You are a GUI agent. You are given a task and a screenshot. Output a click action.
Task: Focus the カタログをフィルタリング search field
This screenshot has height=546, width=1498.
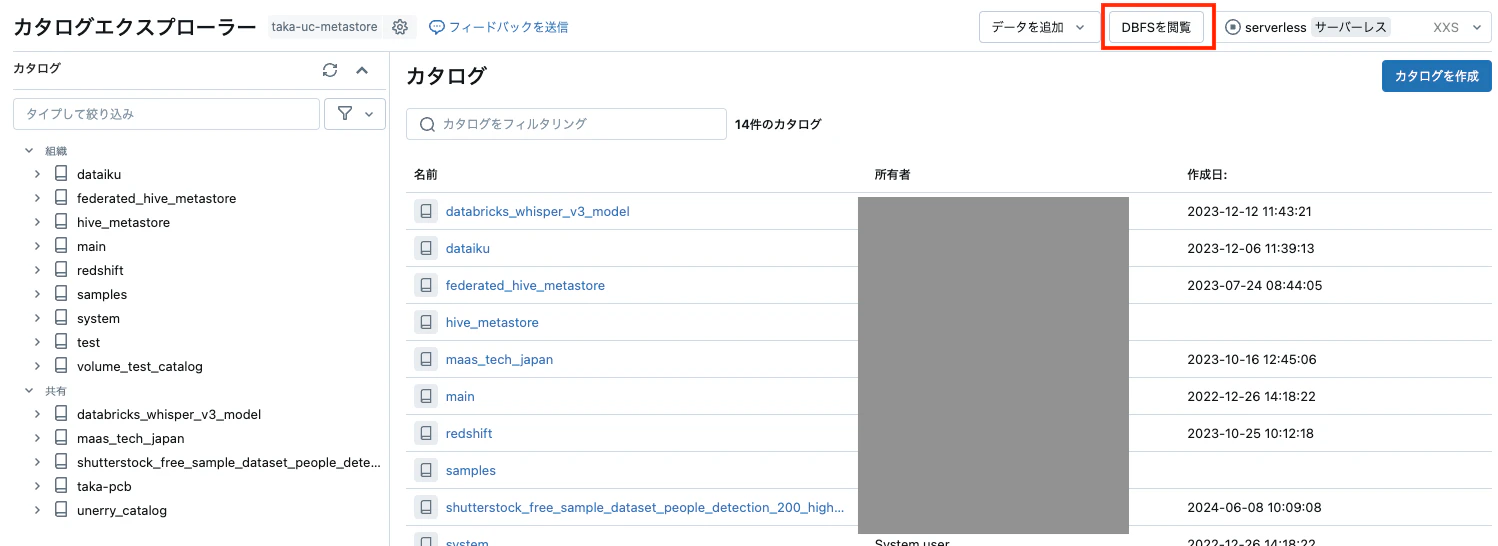[x=566, y=124]
